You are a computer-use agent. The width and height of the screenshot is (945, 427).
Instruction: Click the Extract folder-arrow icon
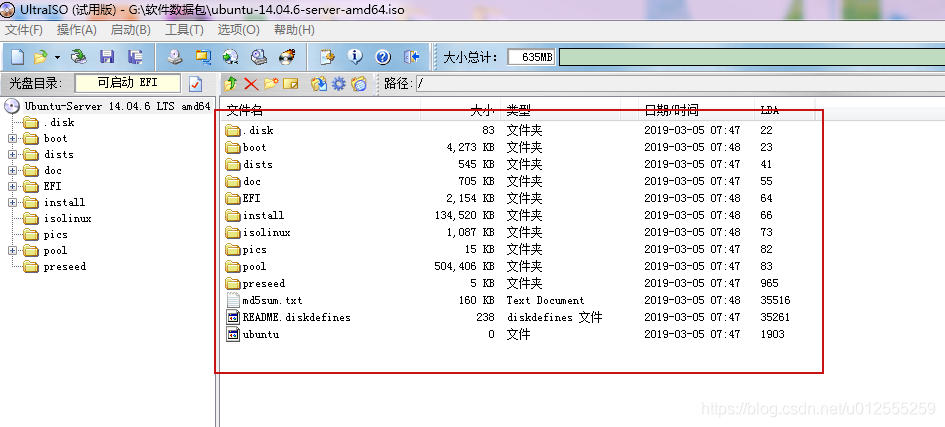point(319,84)
